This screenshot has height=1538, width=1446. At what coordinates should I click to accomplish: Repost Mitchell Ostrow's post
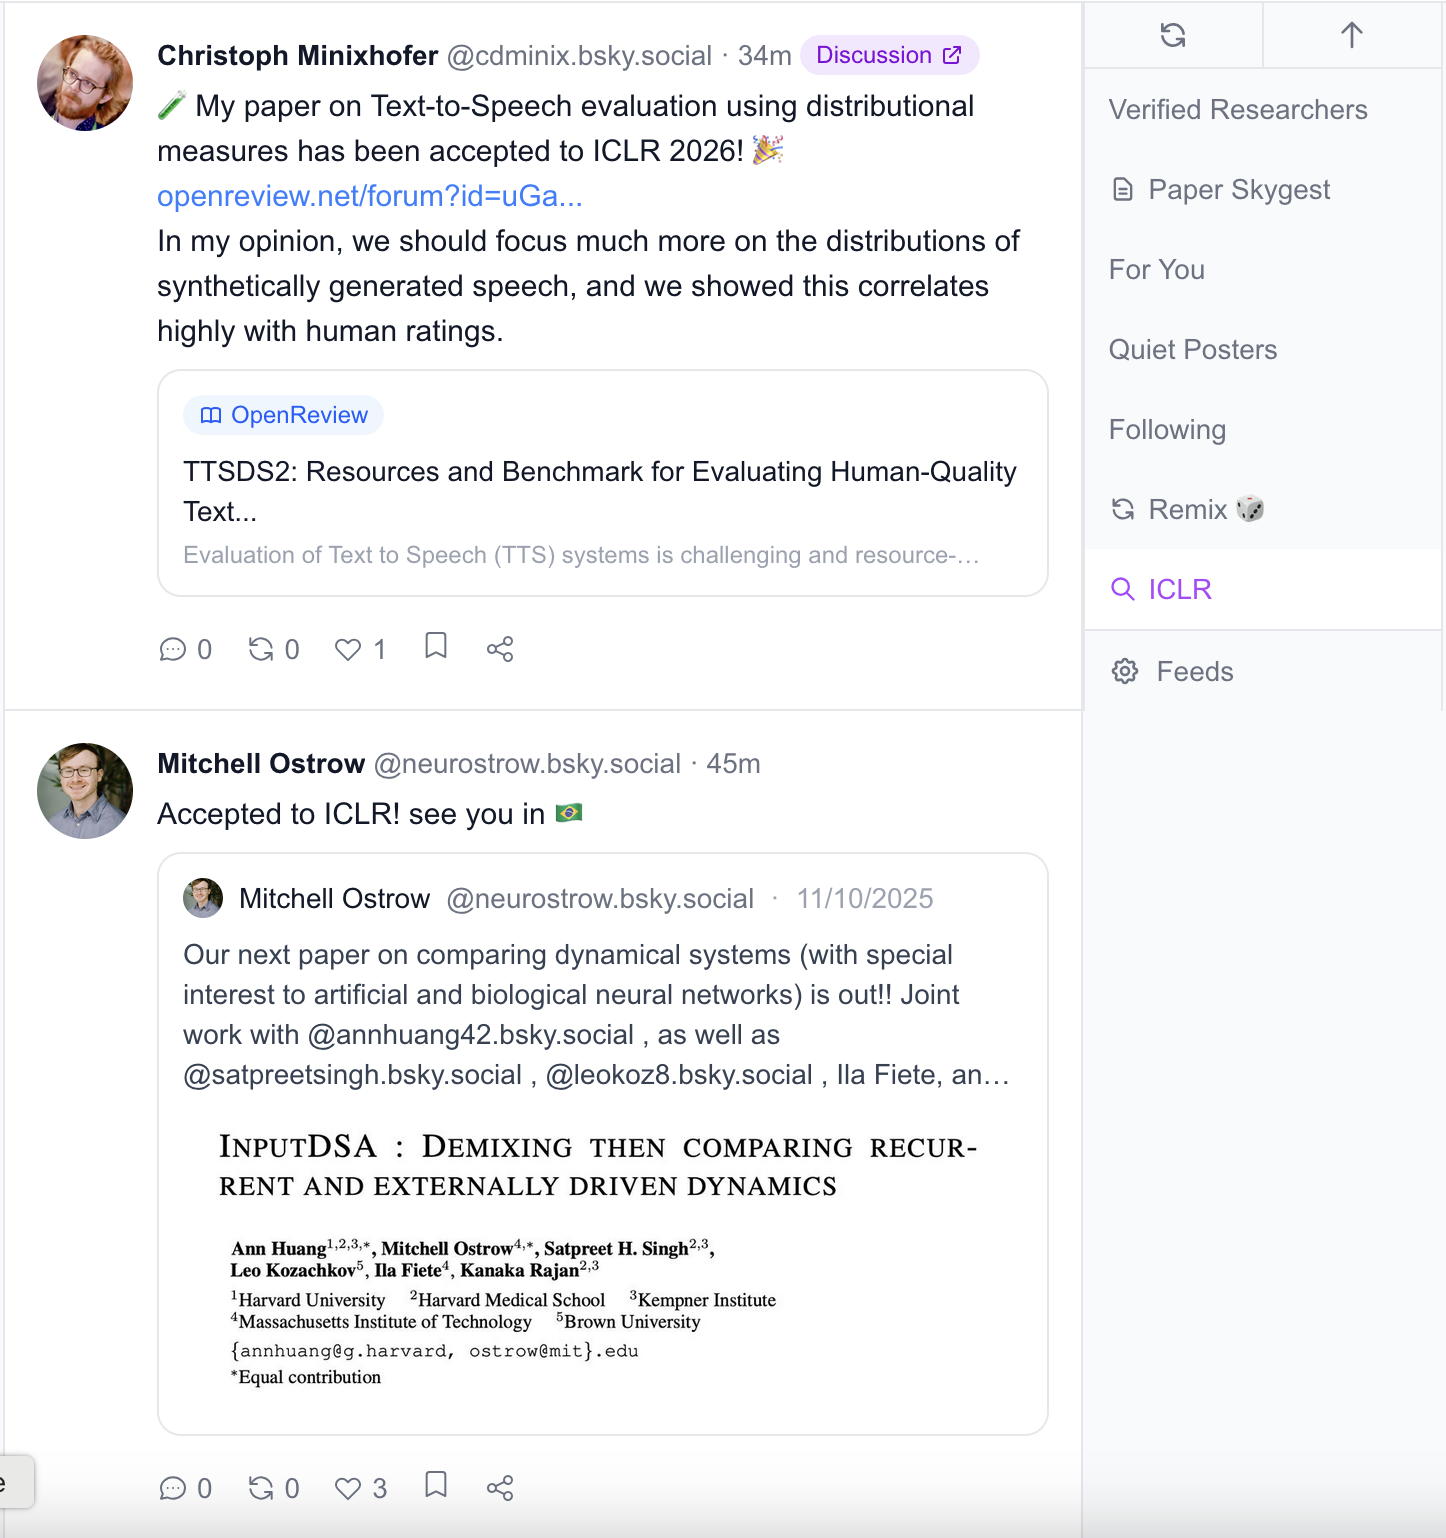(262, 1489)
